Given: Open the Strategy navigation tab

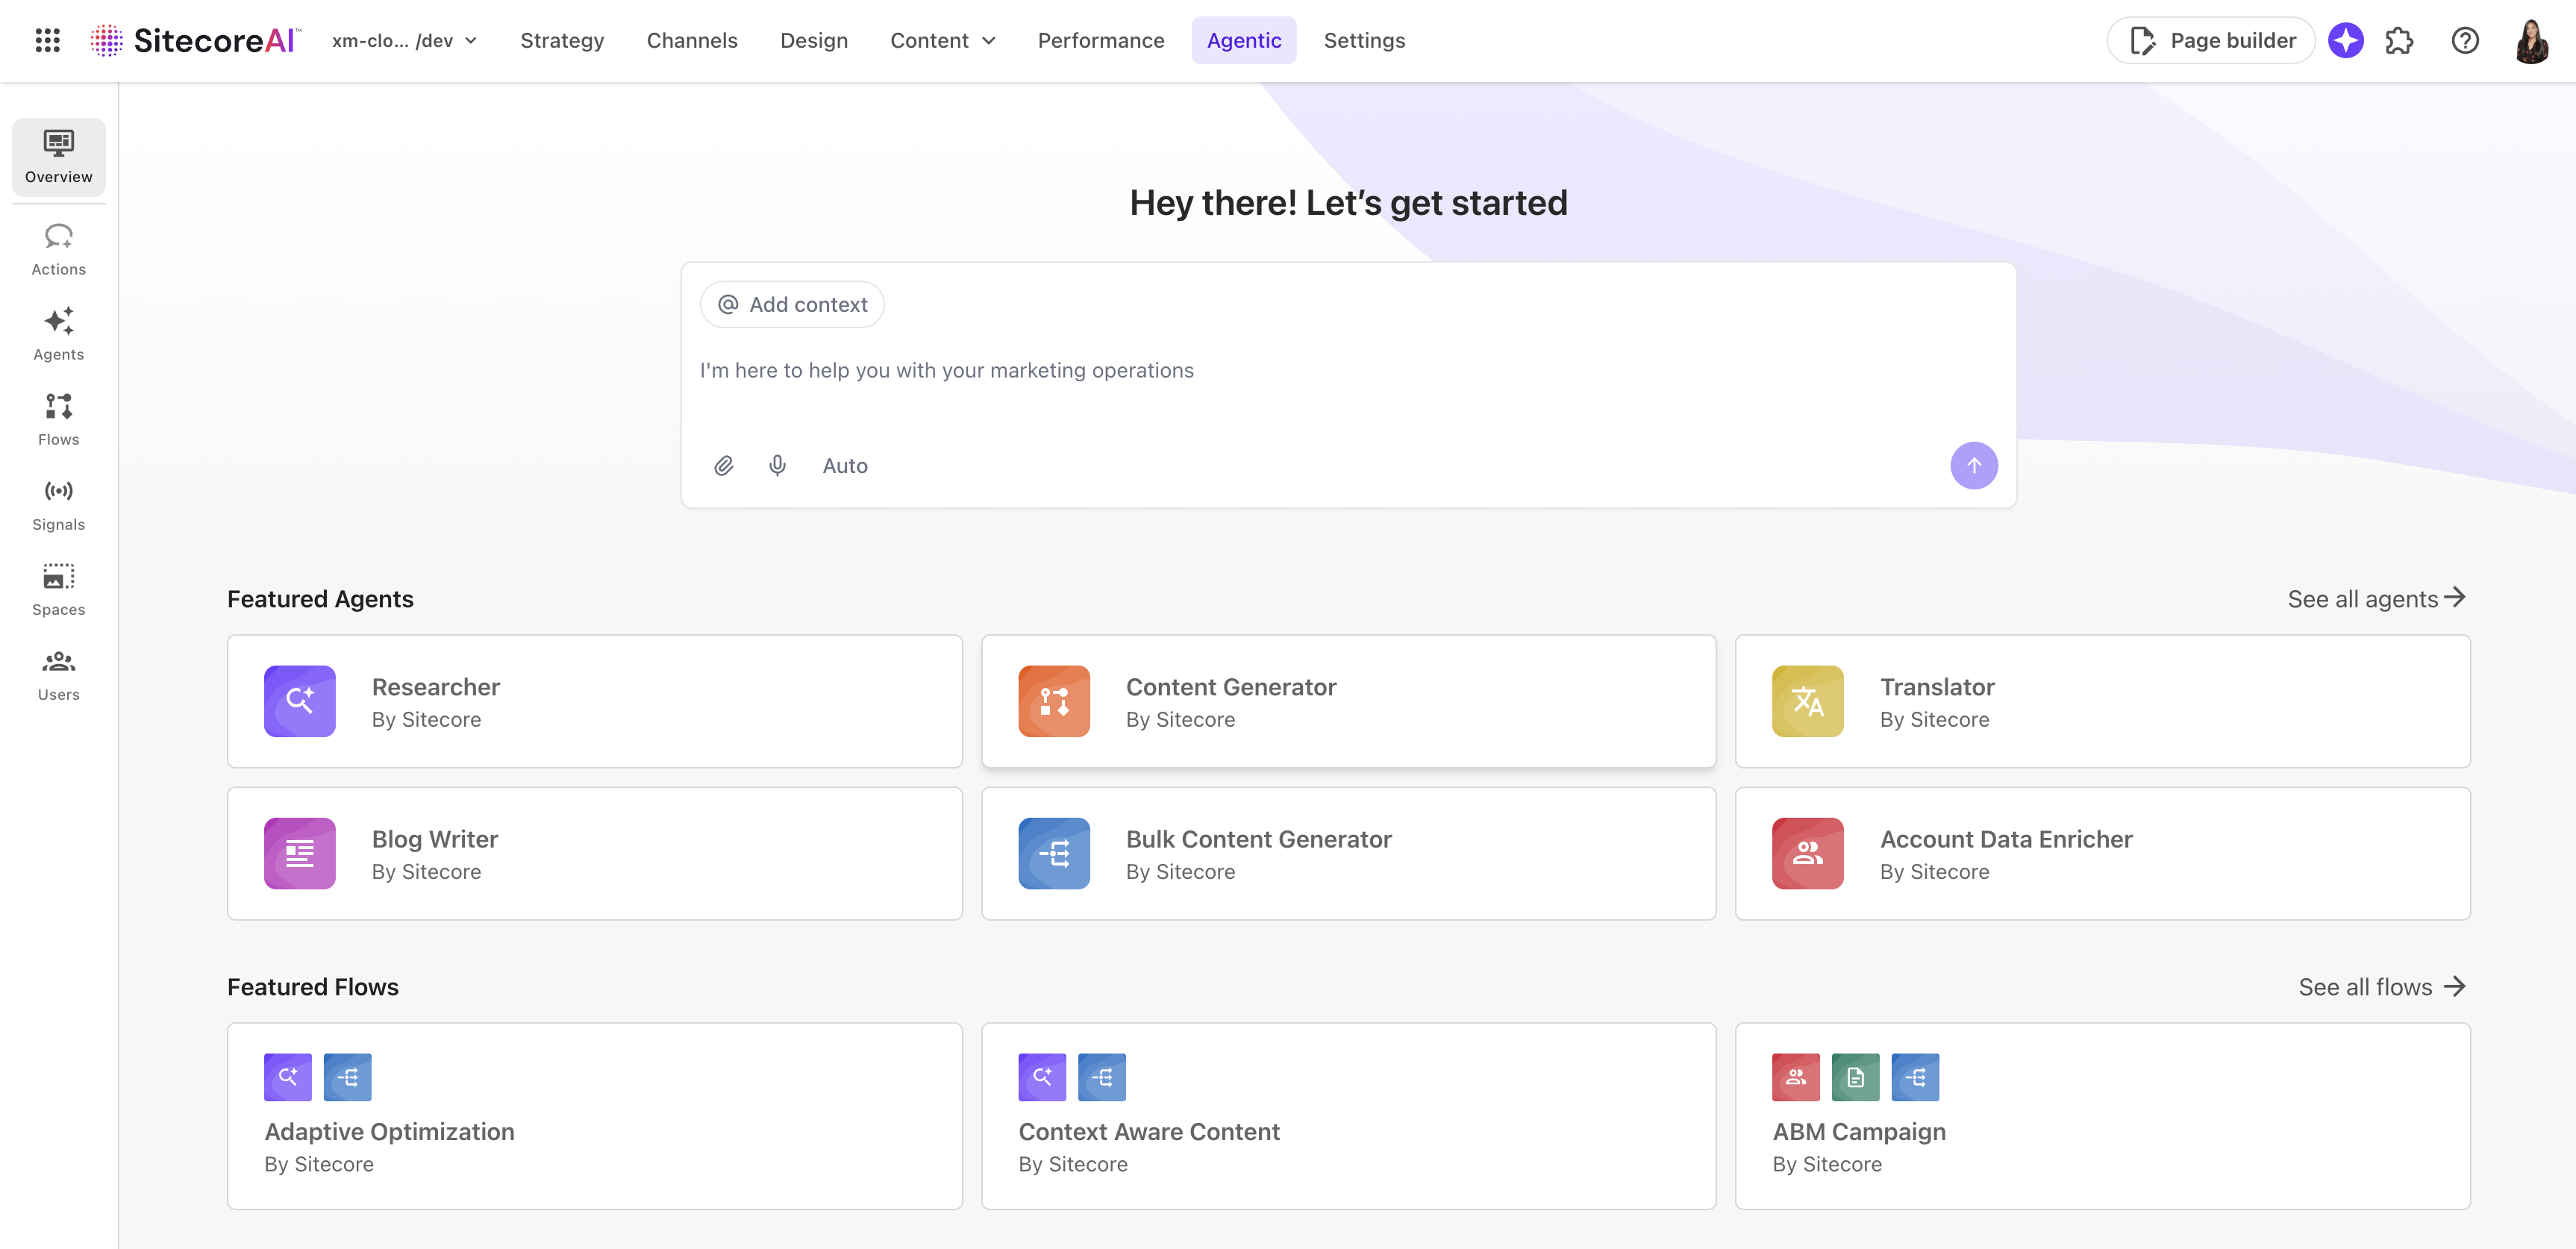Looking at the screenshot, I should pyautogui.click(x=562, y=40).
